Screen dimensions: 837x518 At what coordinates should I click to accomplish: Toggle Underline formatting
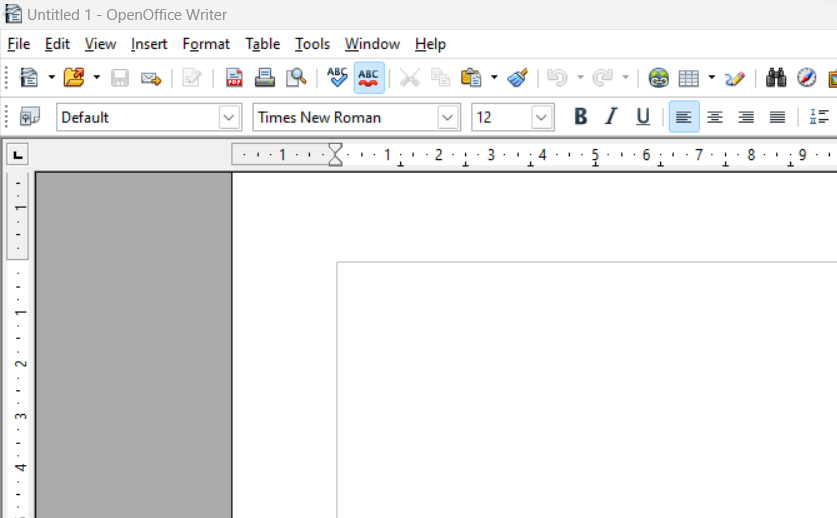tap(643, 116)
